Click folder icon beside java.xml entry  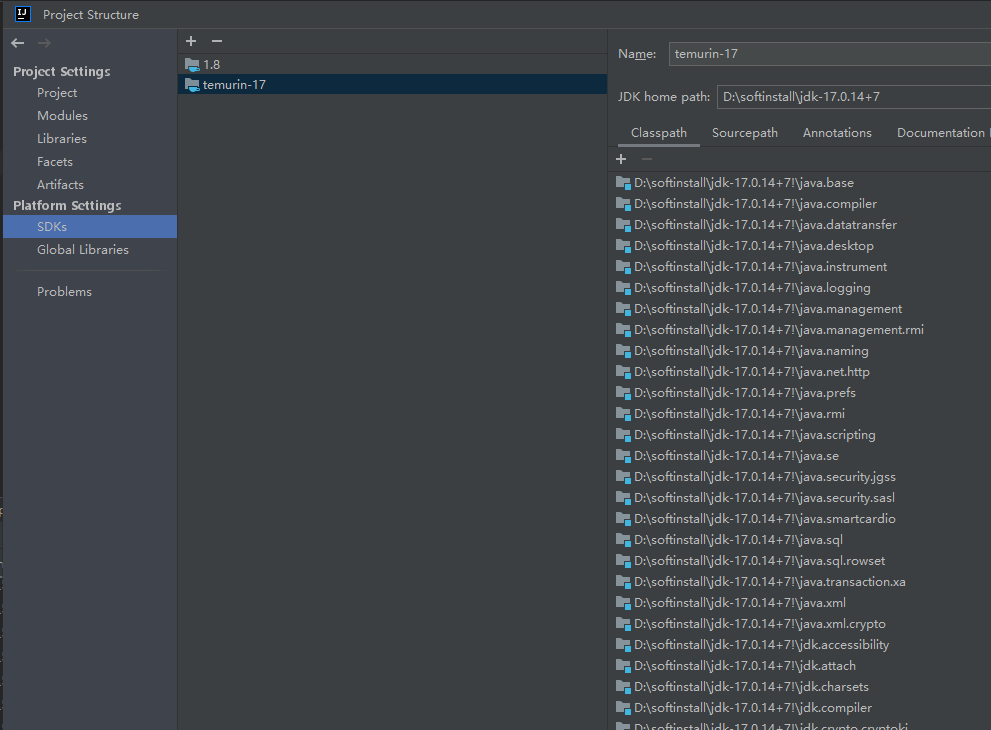click(x=623, y=602)
